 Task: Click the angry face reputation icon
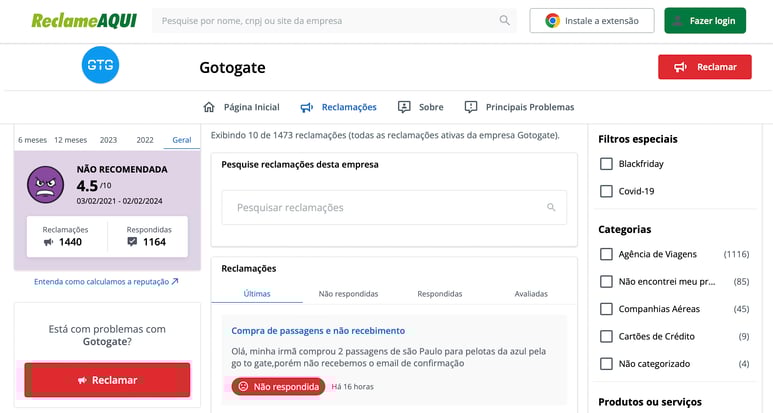click(45, 185)
